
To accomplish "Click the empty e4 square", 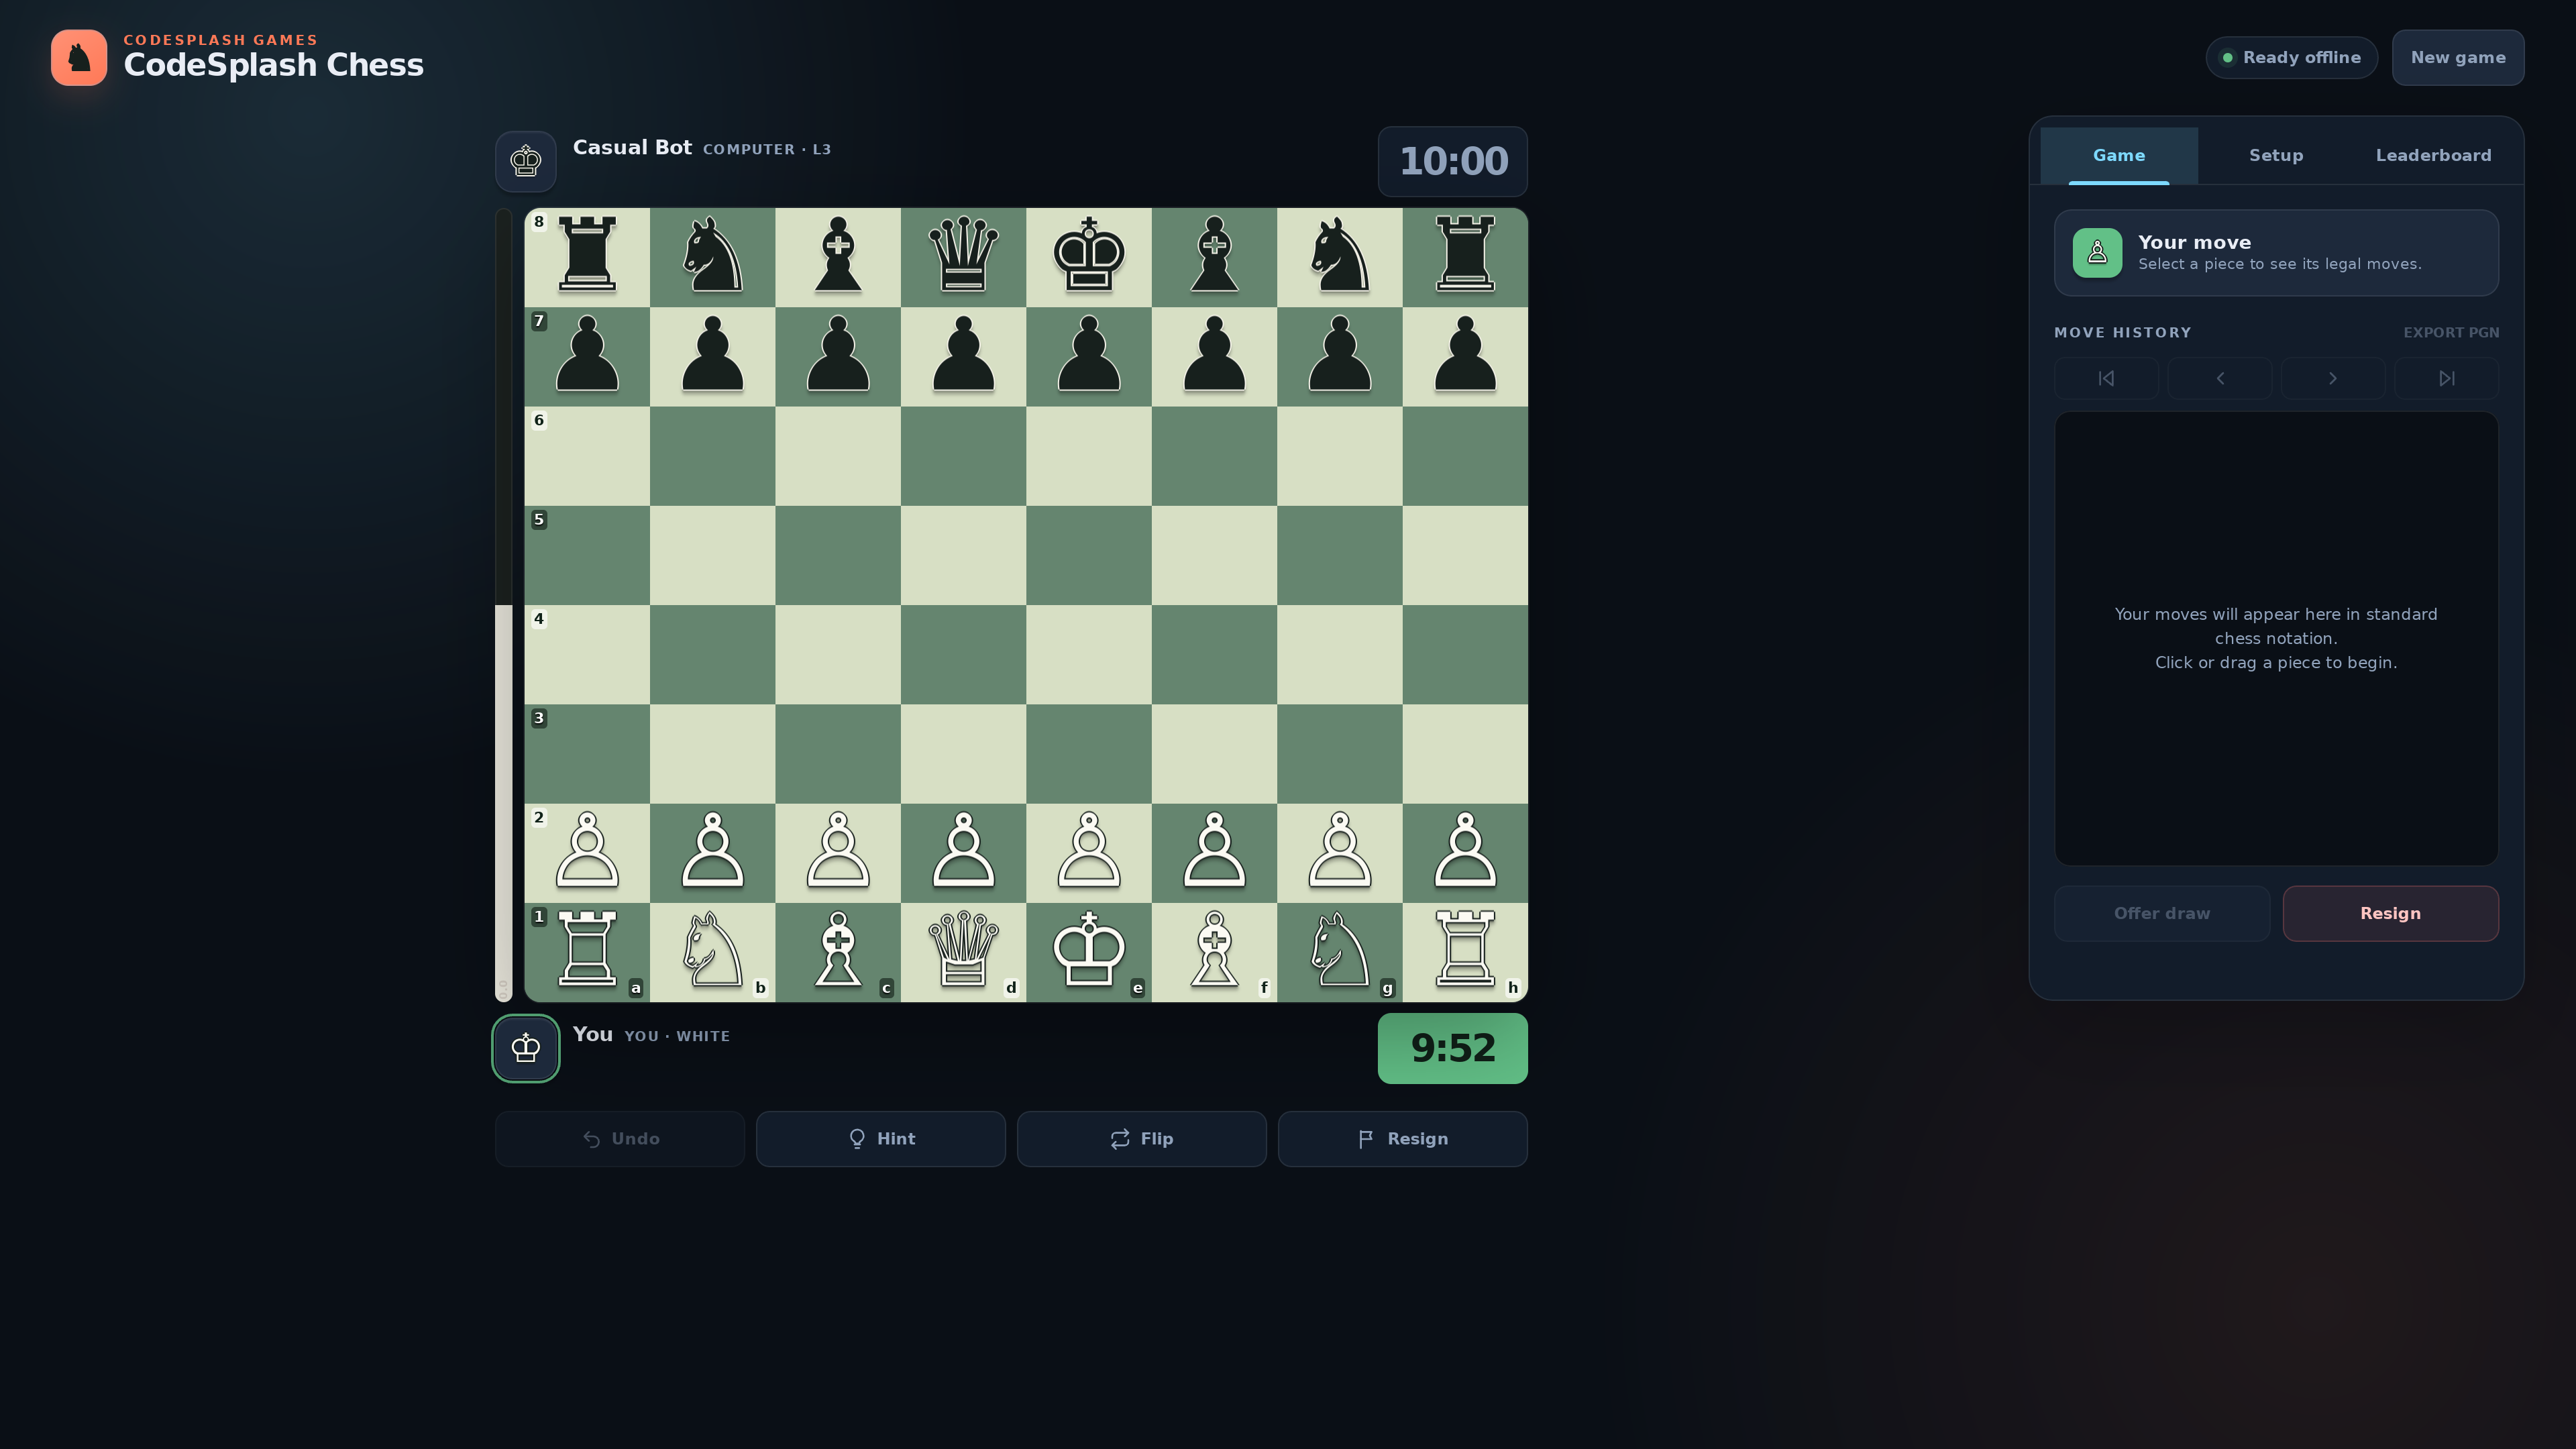I will point(1088,654).
